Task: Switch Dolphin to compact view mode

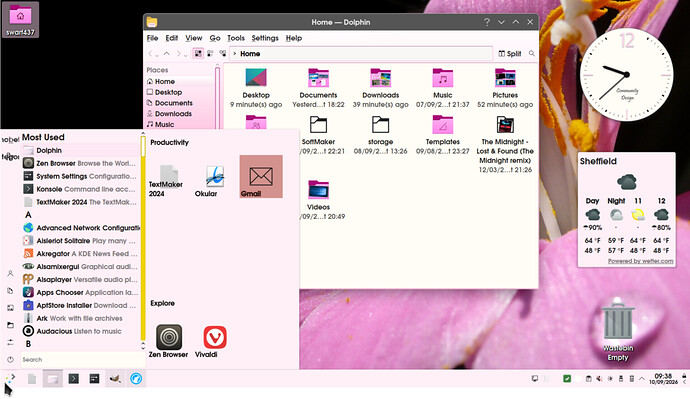Action: 210,54
